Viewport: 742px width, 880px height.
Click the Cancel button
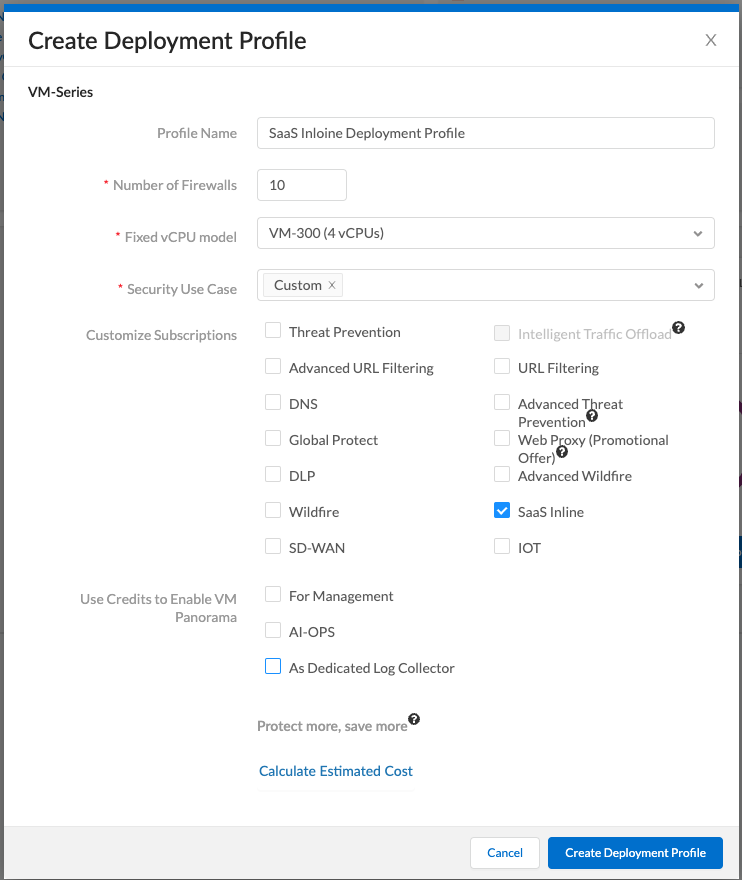[505, 853]
